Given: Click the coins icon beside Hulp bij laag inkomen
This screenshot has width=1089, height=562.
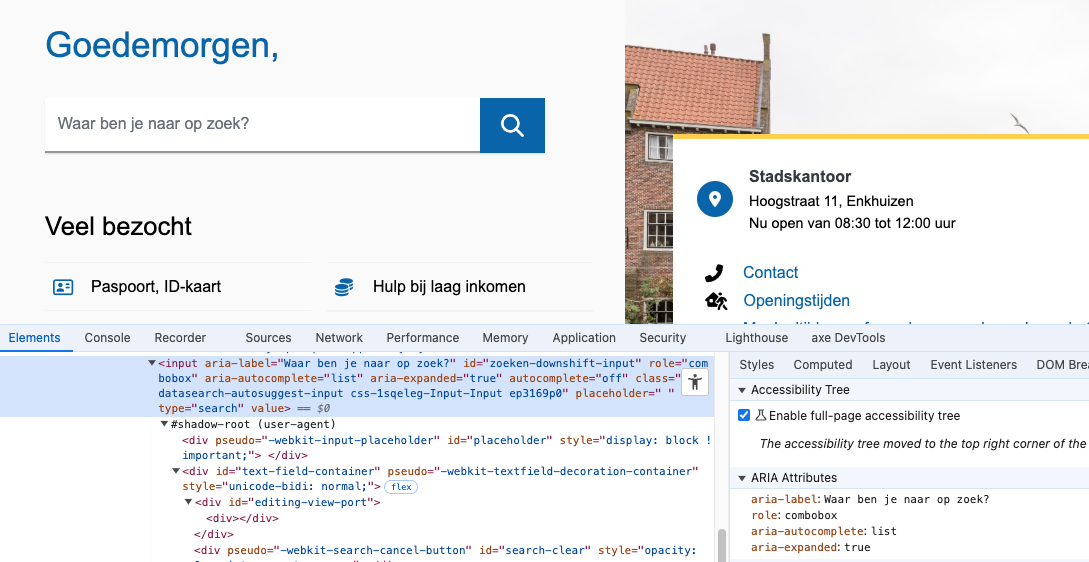Looking at the screenshot, I should click(x=344, y=287).
